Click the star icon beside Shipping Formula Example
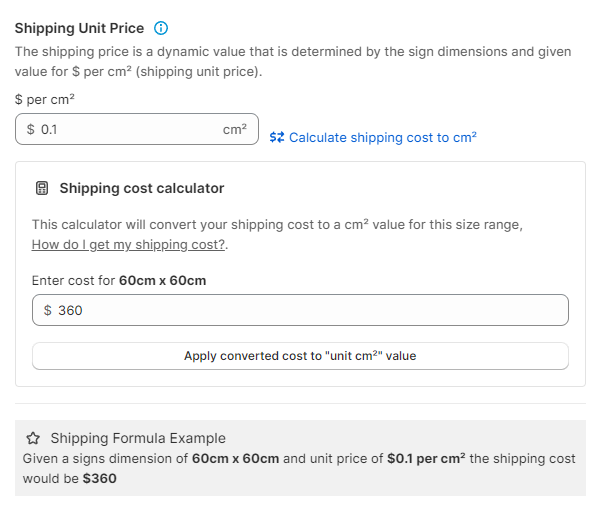 [33, 438]
